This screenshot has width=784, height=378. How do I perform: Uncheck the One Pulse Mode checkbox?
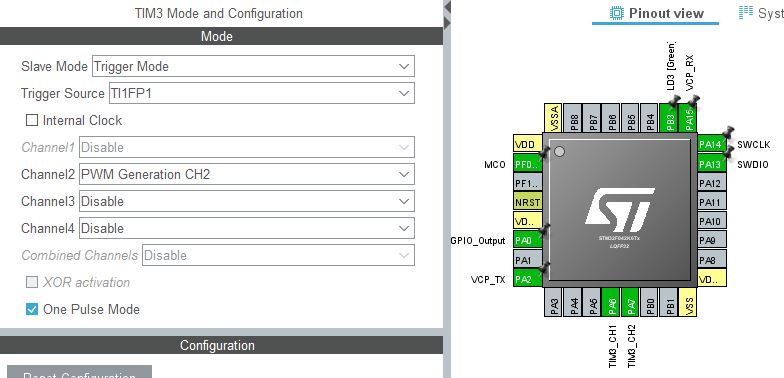pos(32,310)
